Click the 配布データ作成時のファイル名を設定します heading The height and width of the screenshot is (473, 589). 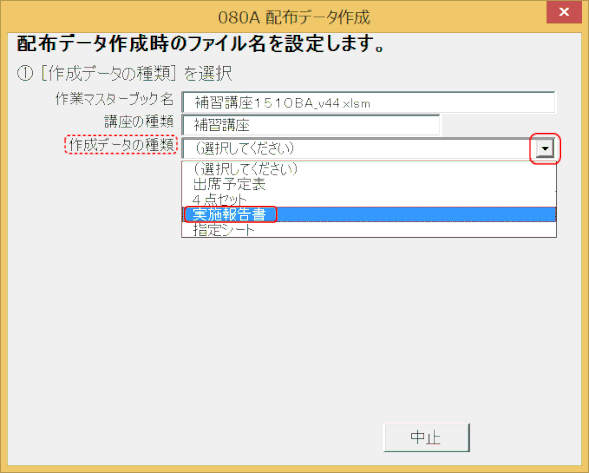tap(201, 44)
